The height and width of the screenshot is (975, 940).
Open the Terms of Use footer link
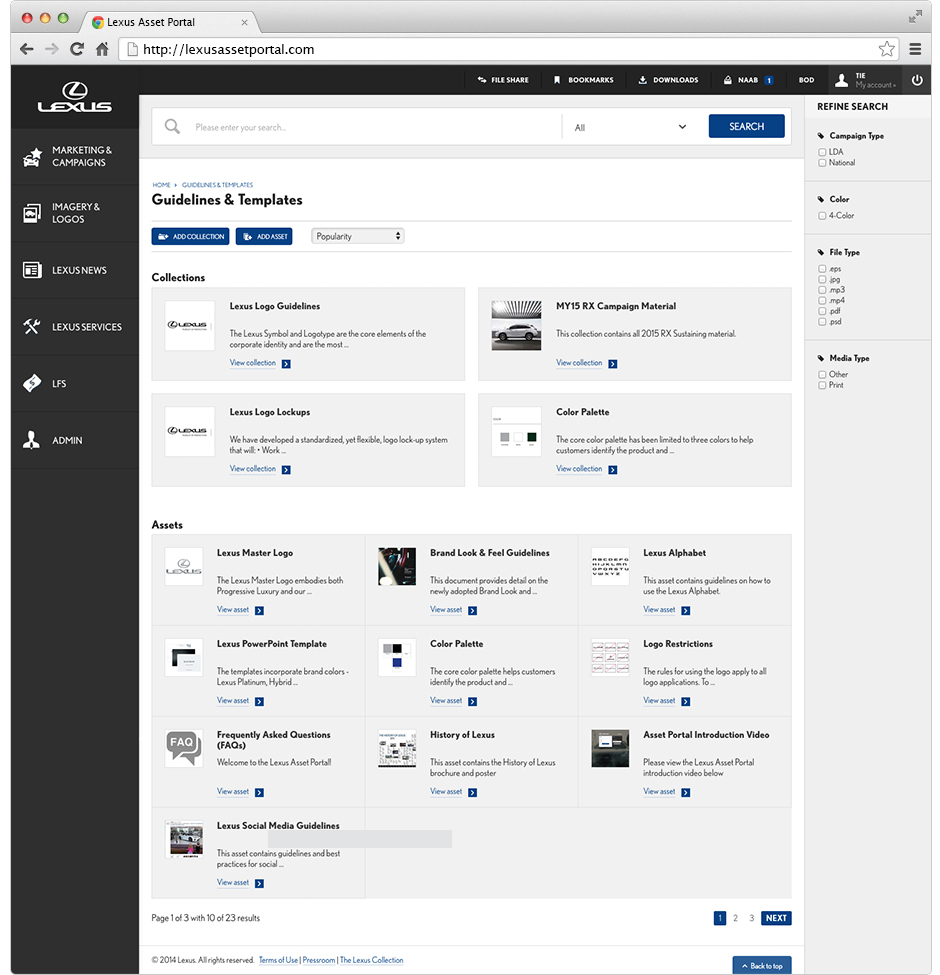click(x=278, y=960)
